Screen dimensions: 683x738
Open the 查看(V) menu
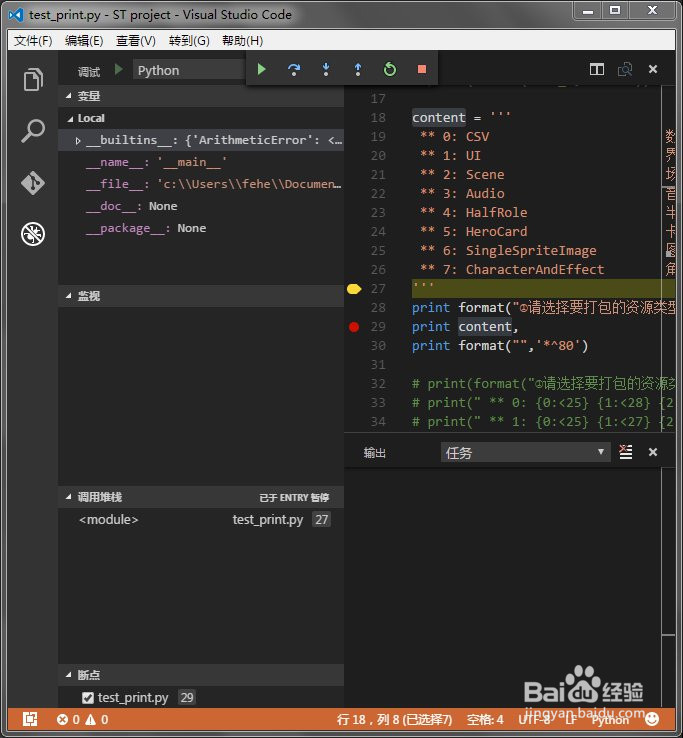point(136,41)
